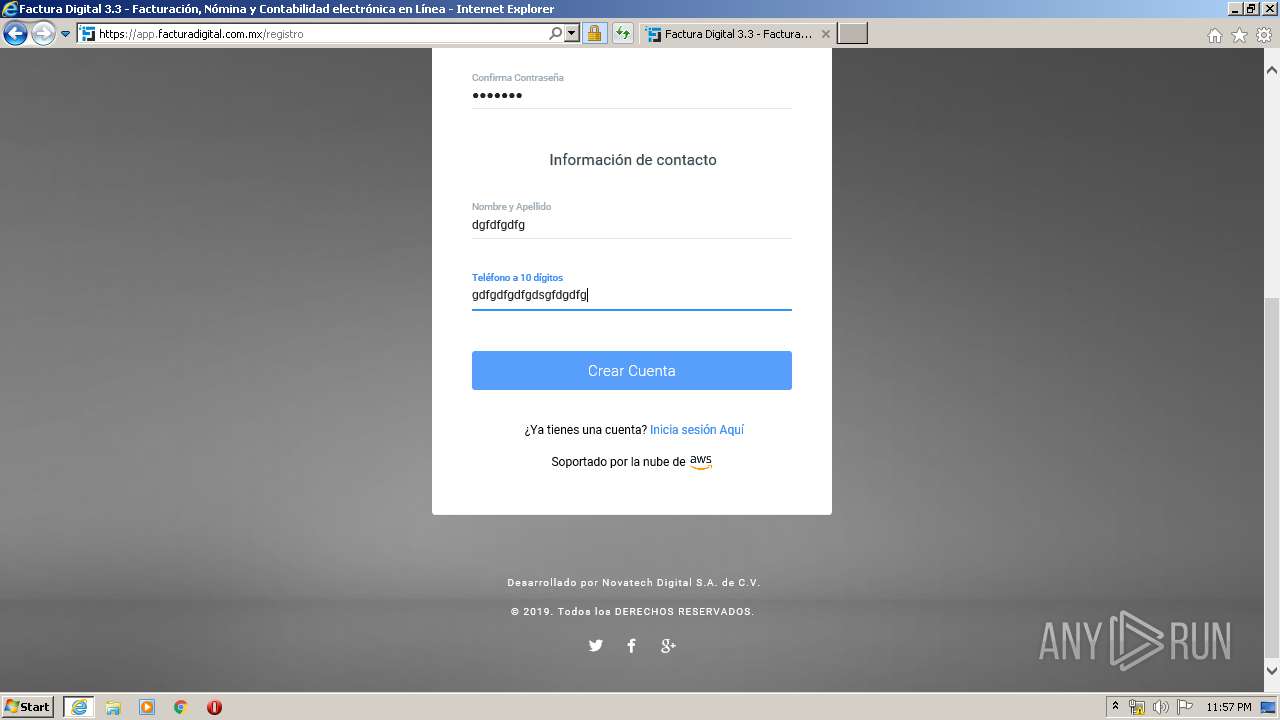
Task: Open the Google Plus social icon
Action: pyautogui.click(x=668, y=646)
